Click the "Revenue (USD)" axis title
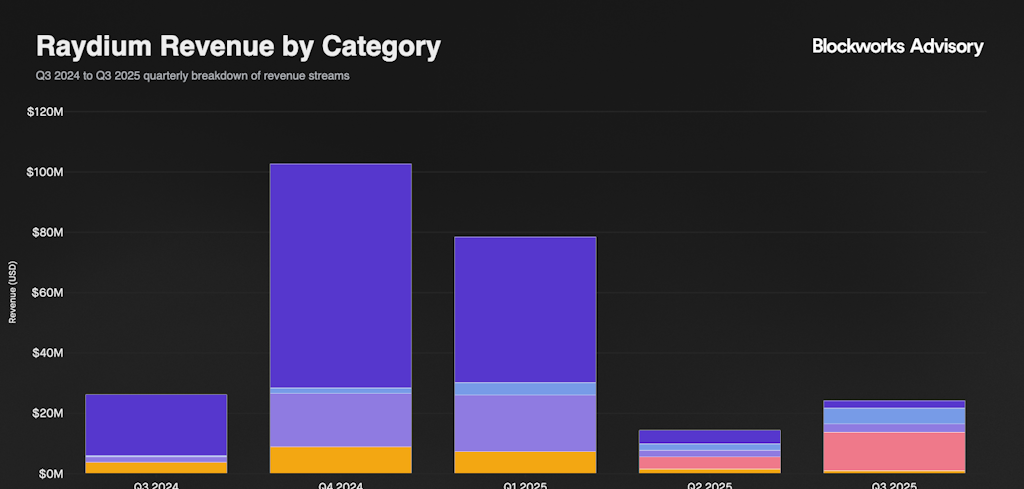 pos(12,292)
